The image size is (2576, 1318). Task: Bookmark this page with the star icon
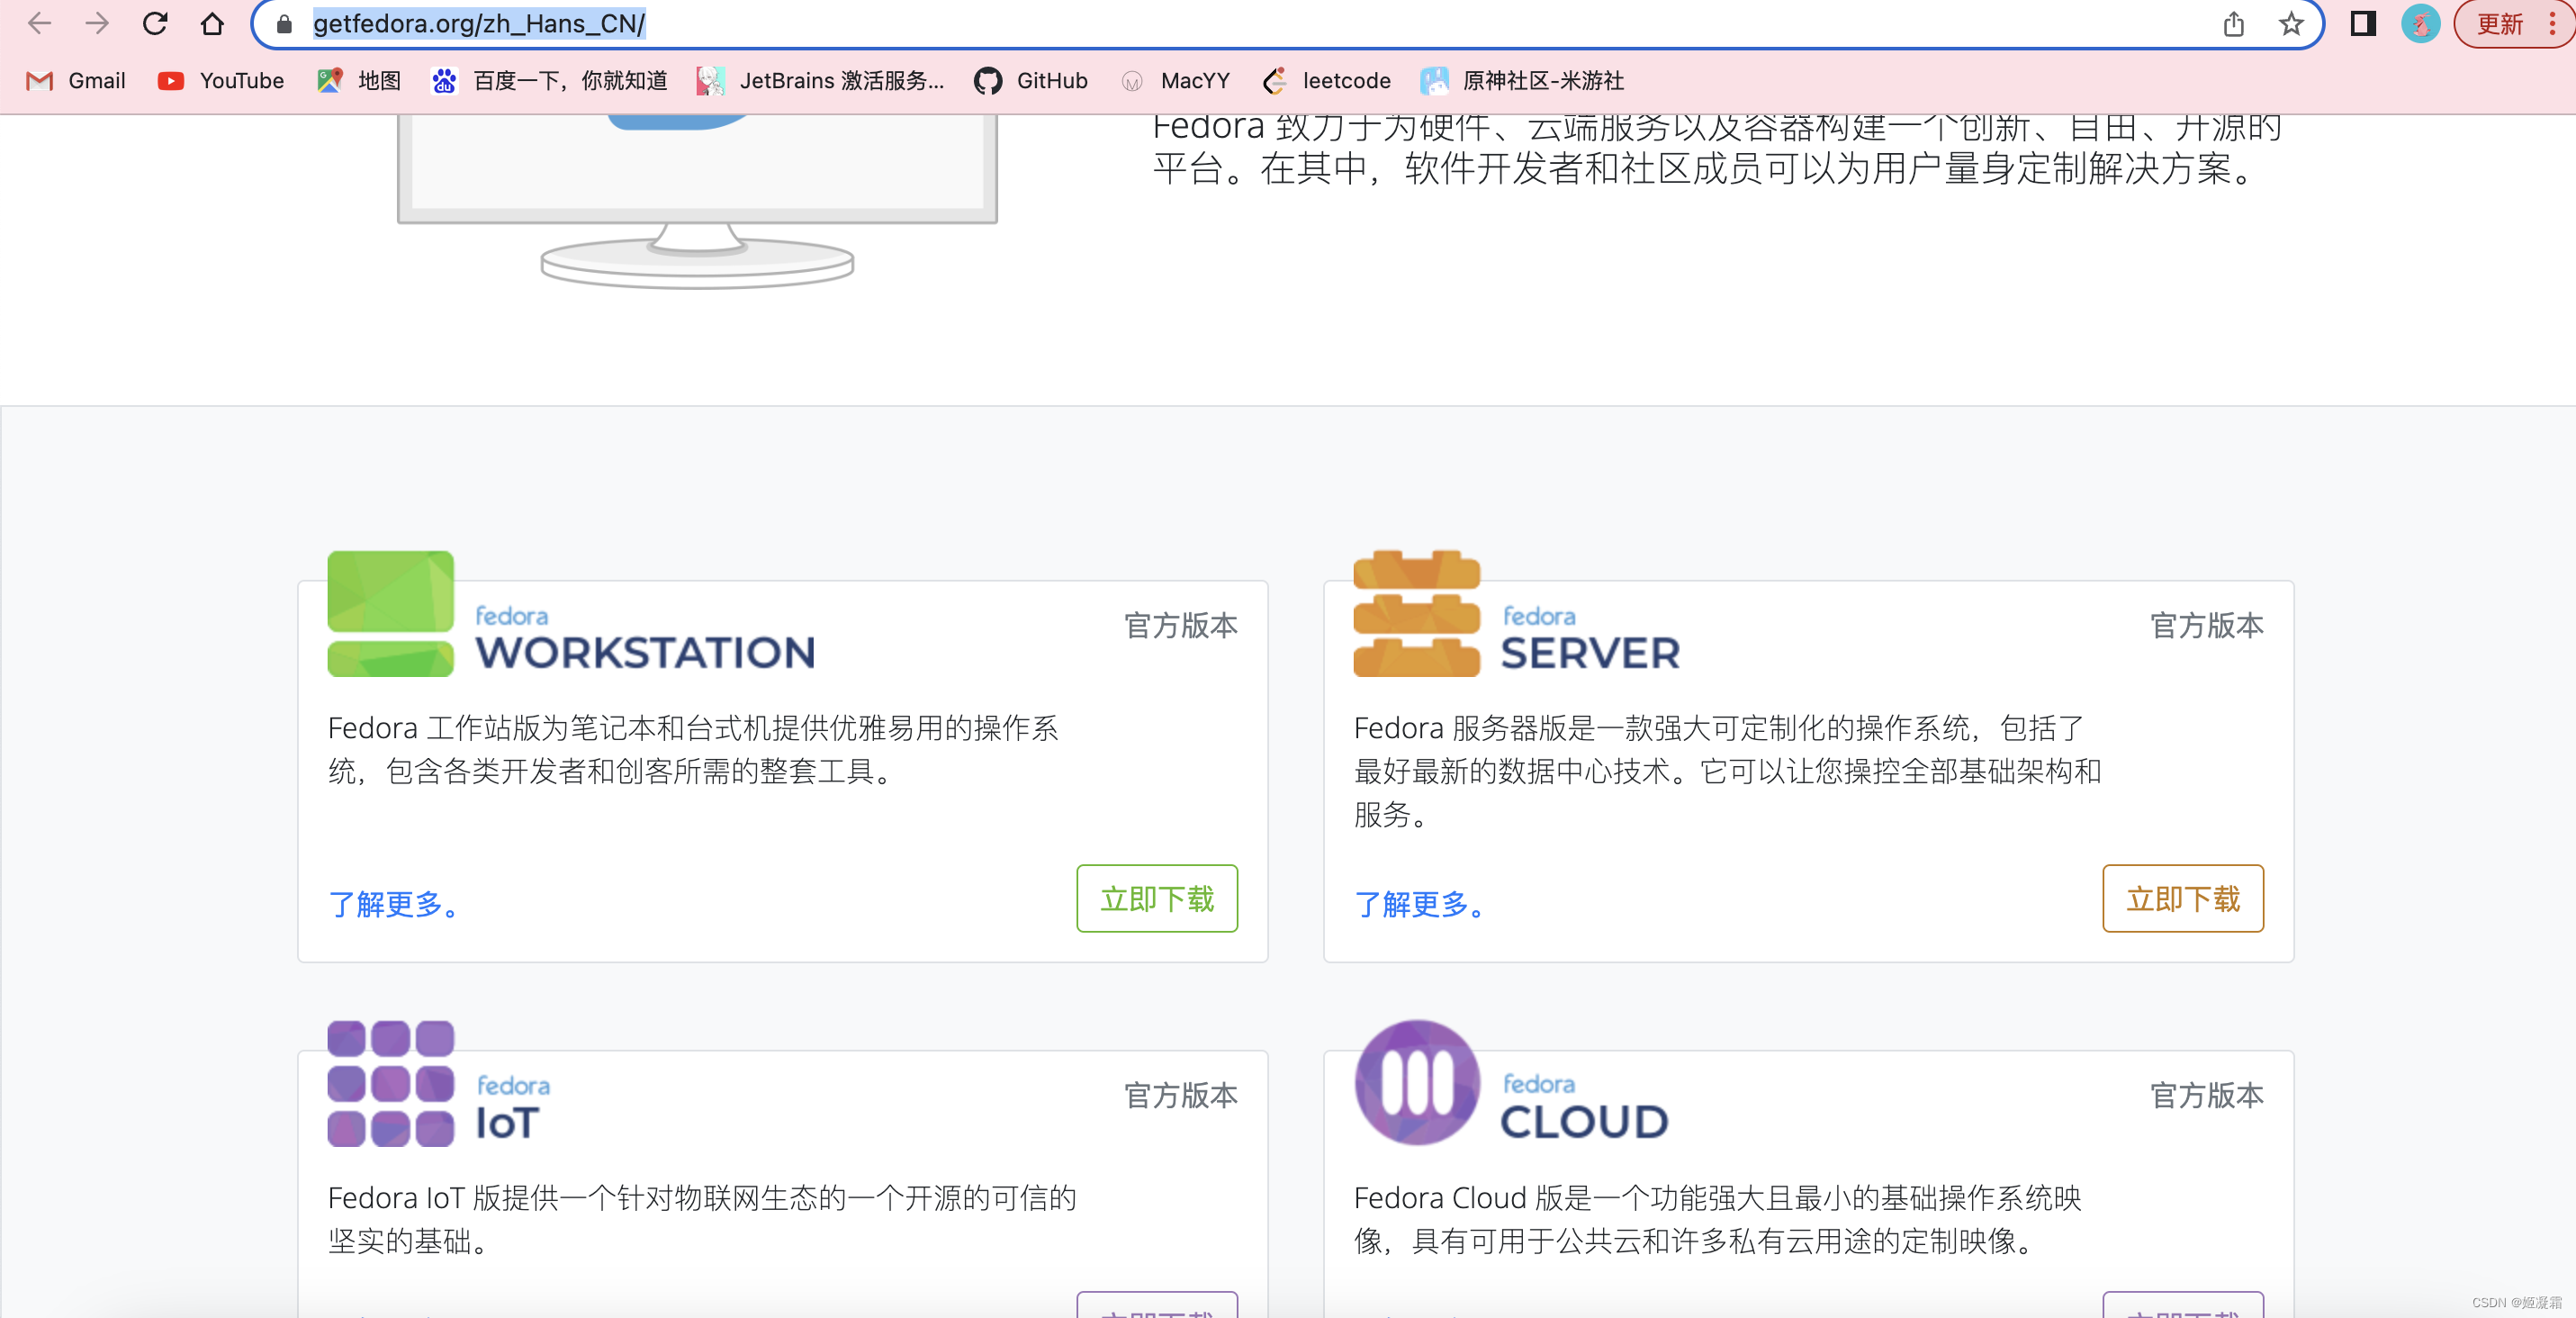click(2291, 24)
